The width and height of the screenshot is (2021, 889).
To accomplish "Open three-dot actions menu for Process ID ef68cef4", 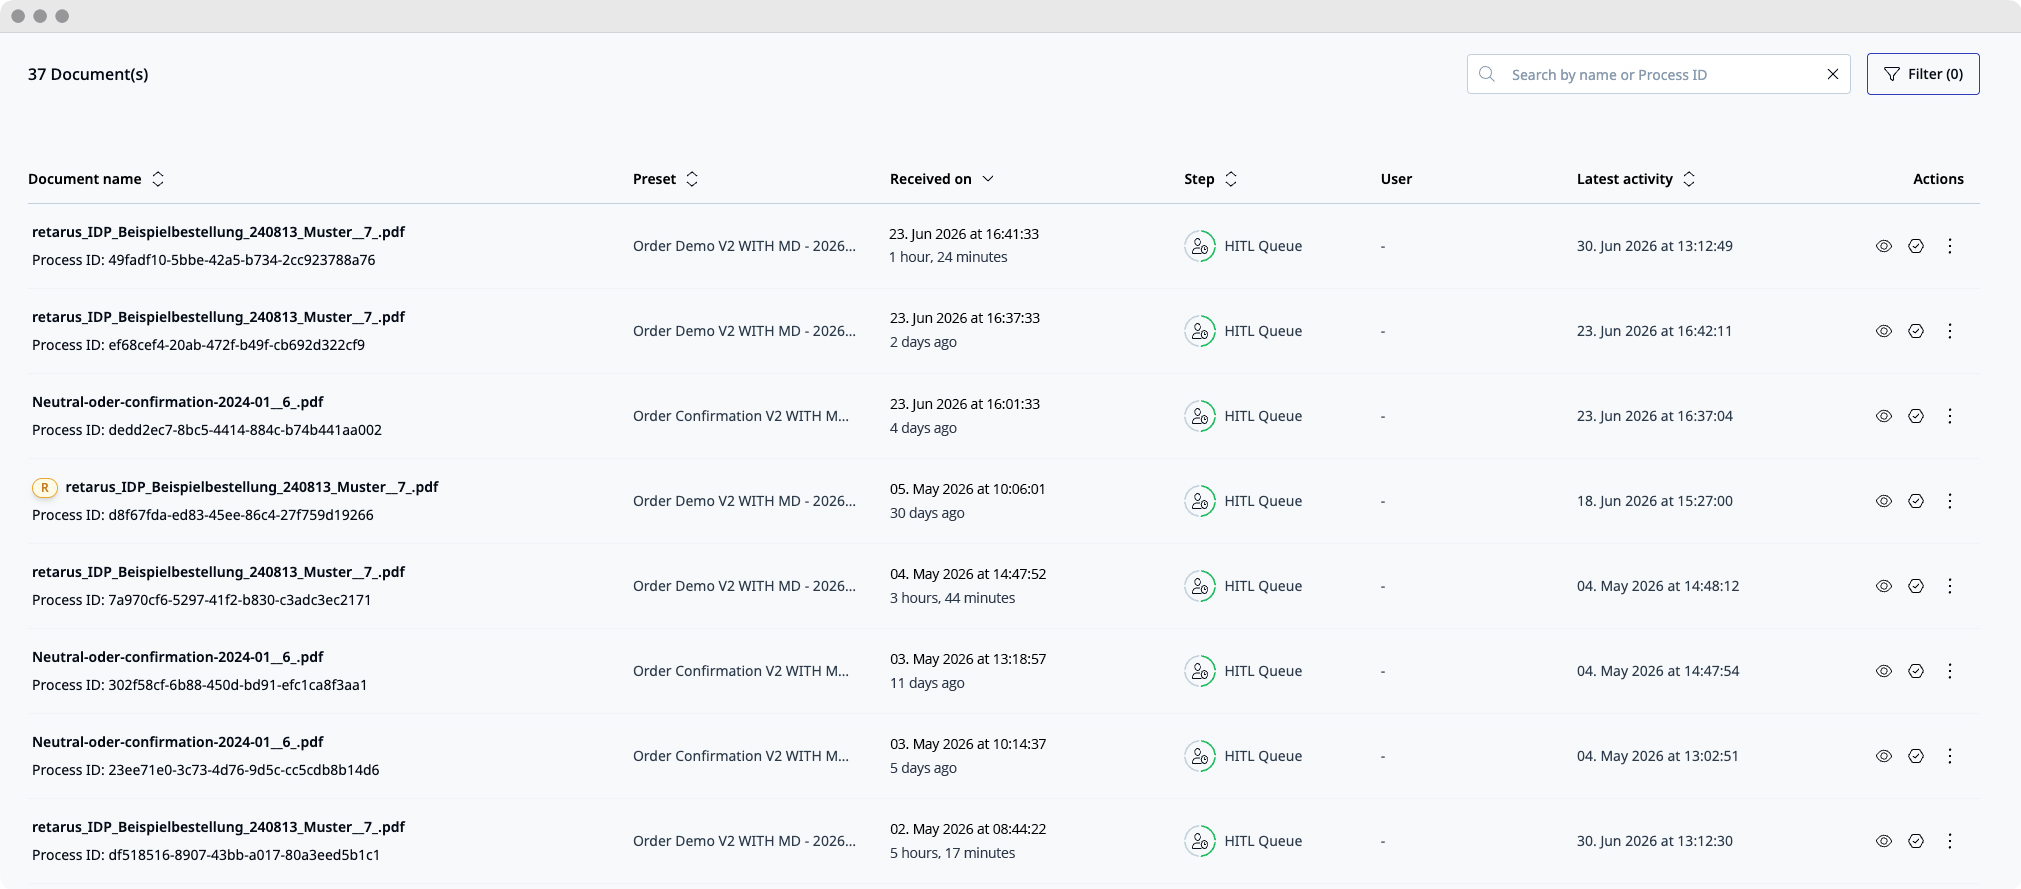I will click(1950, 331).
